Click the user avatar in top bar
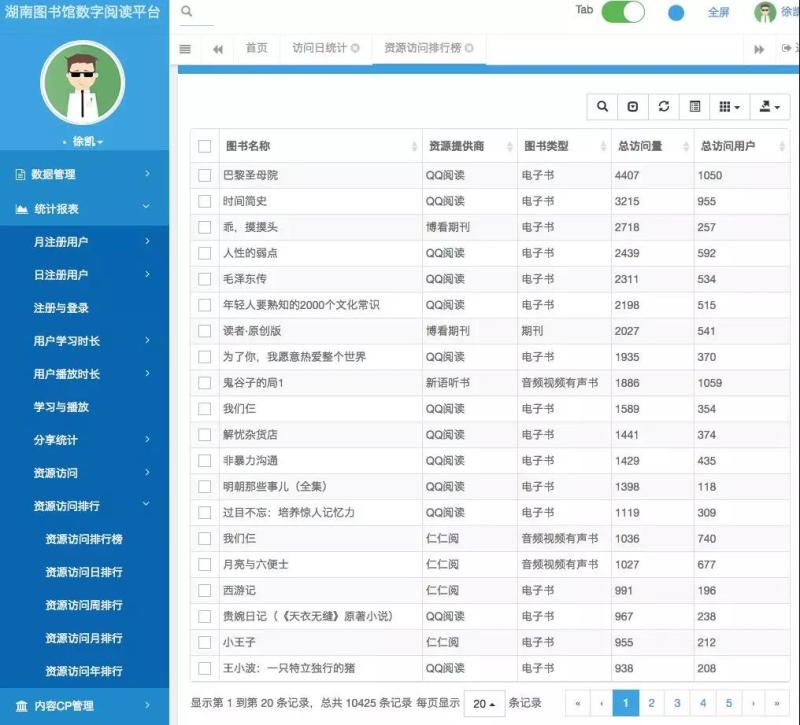800x725 pixels. pyautogui.click(x=765, y=13)
